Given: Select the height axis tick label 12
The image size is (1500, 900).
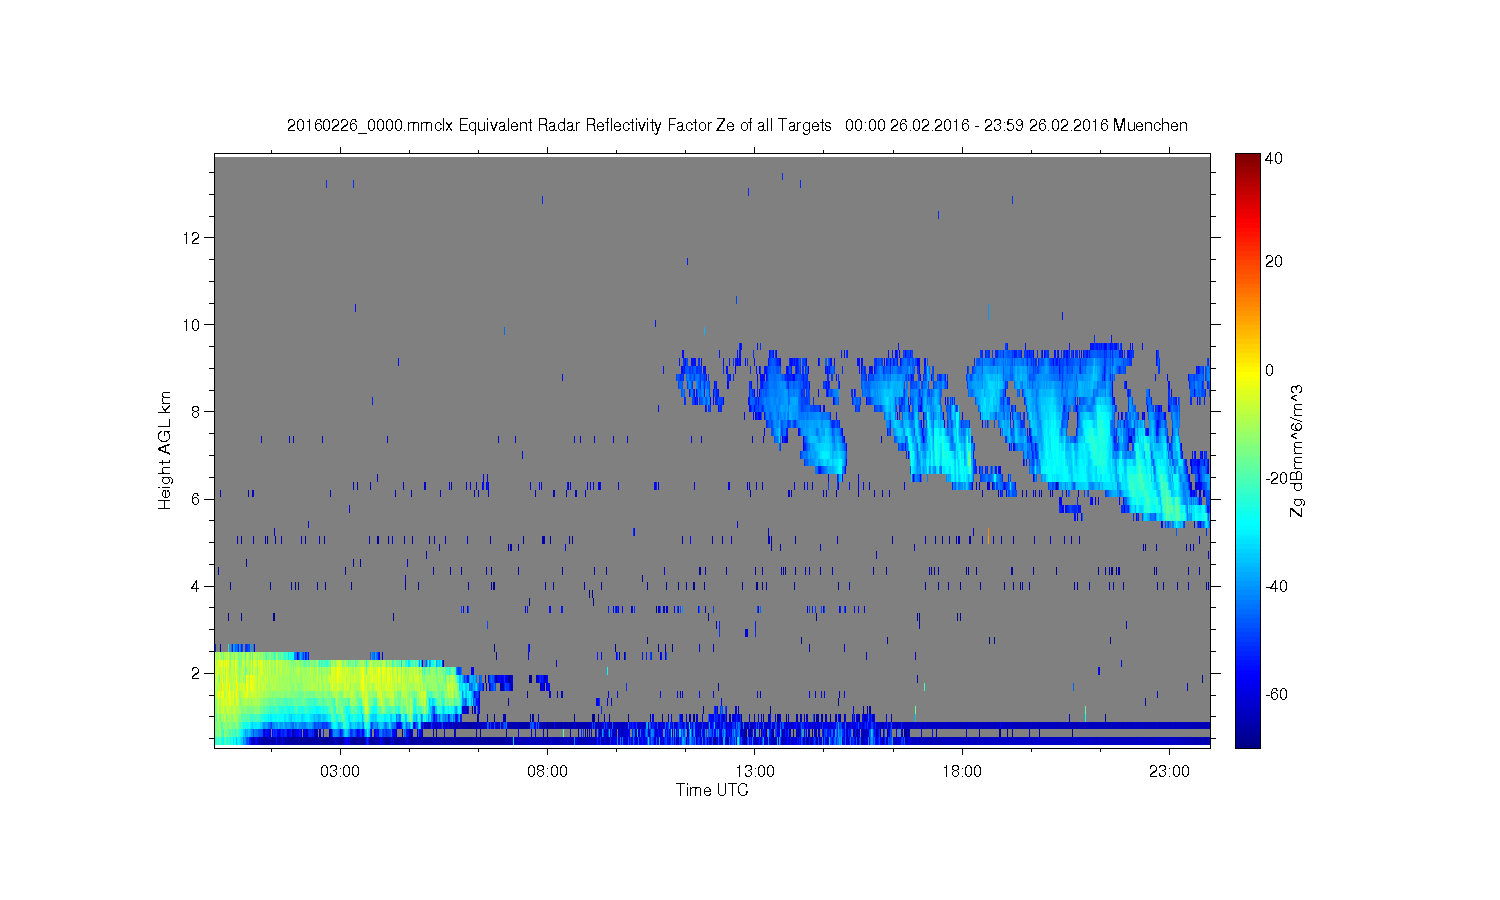Looking at the screenshot, I should 193,238.
